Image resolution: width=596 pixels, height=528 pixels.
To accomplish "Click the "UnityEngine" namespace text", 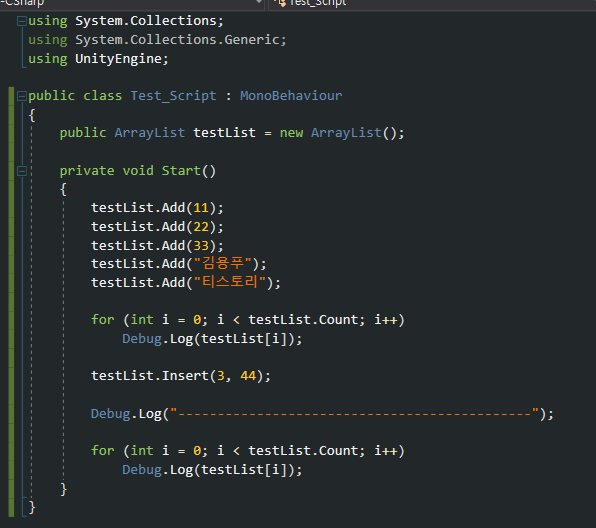I will (119, 59).
